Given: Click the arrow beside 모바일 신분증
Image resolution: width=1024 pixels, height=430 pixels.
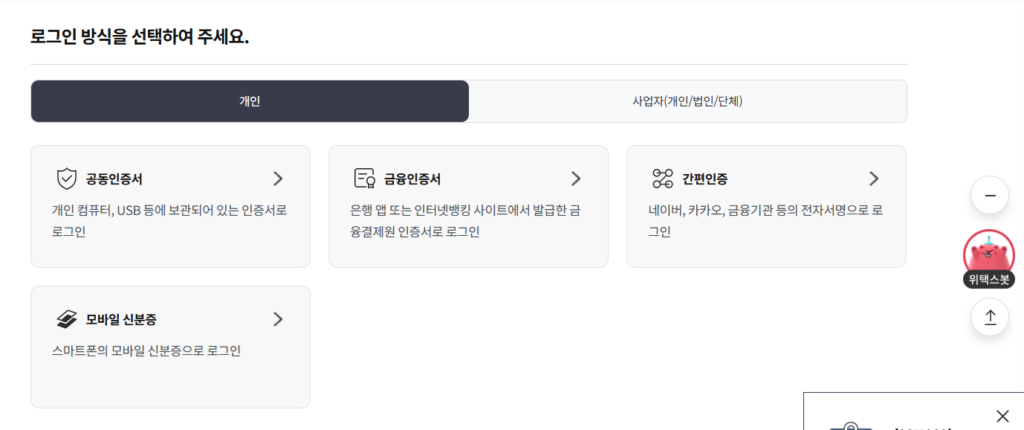Looking at the screenshot, I should (x=278, y=320).
